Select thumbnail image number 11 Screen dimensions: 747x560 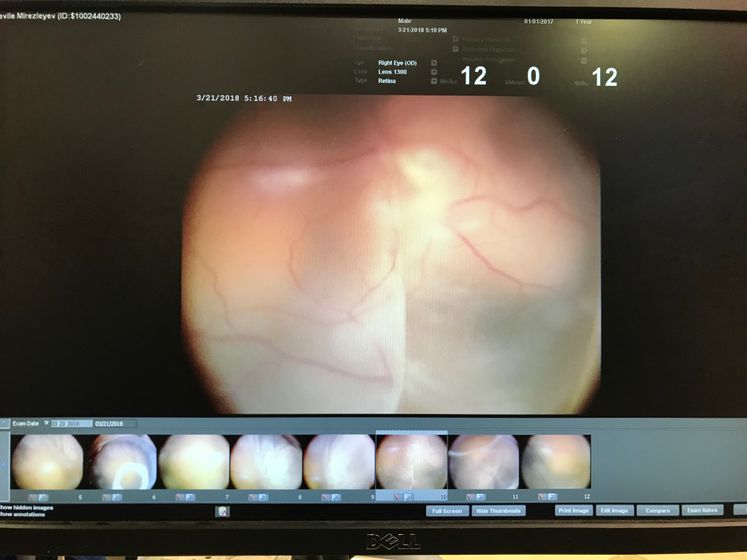tap(484, 462)
